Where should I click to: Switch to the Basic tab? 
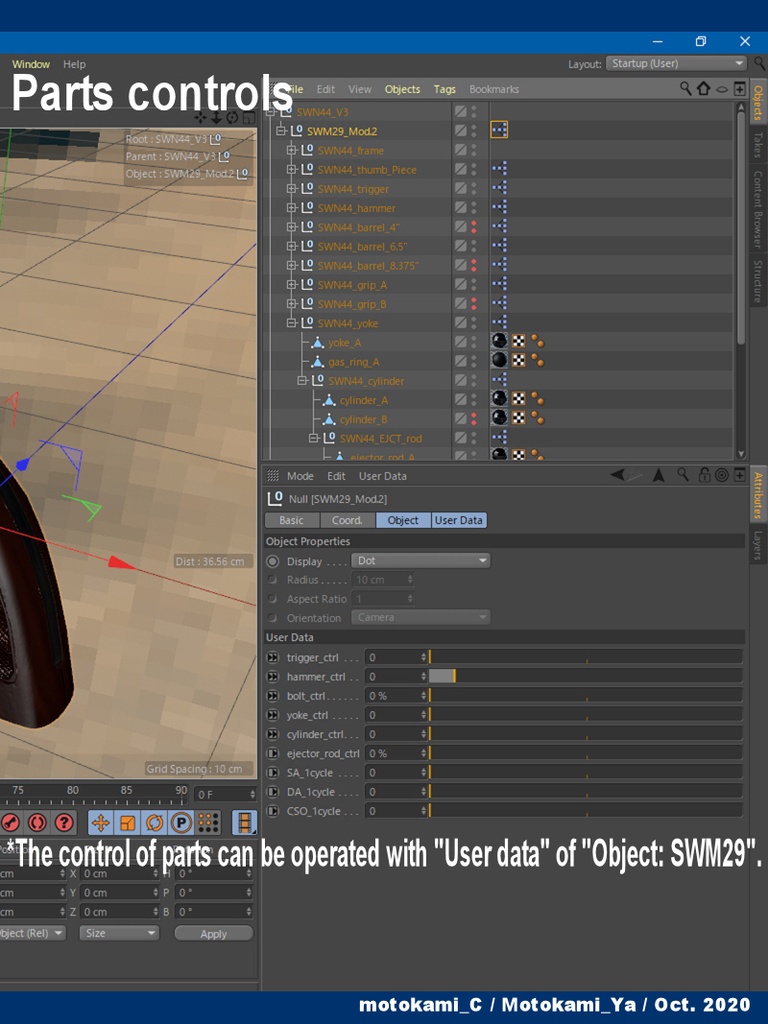(291, 520)
